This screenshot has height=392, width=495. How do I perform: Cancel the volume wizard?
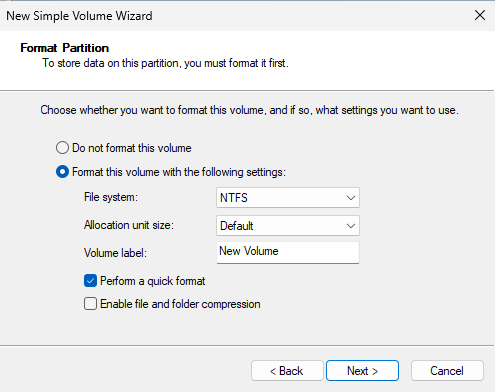coord(447,371)
